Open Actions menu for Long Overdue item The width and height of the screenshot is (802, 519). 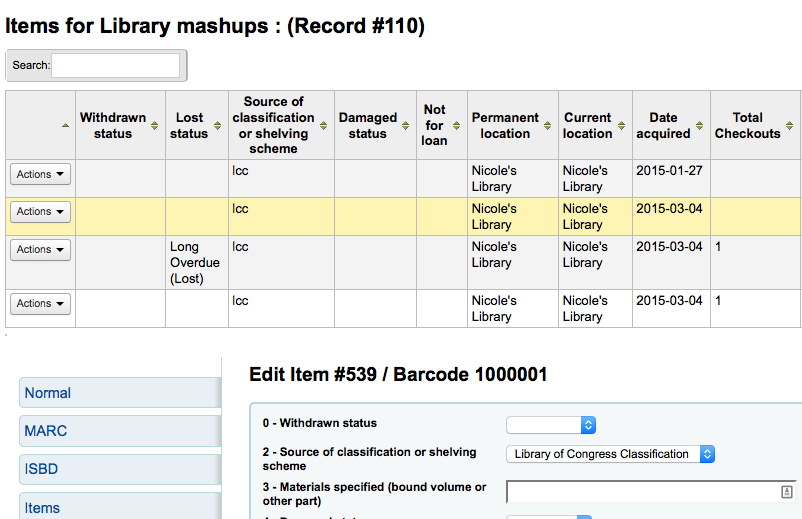(40, 250)
